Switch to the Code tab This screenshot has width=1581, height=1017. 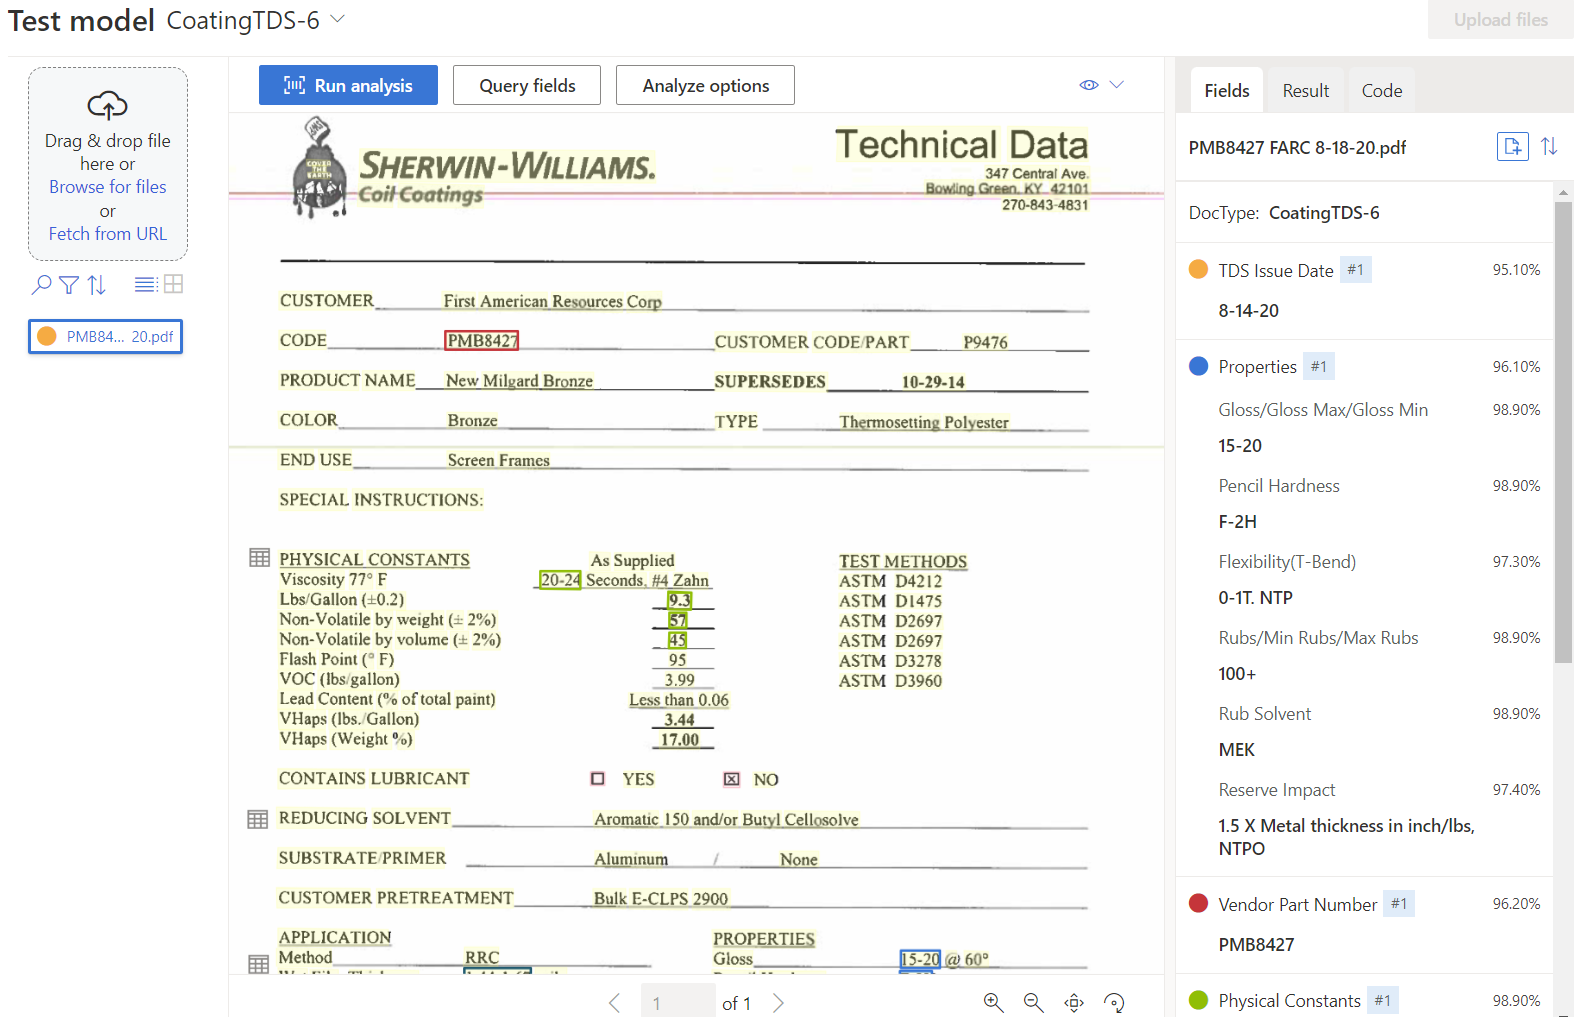click(1382, 91)
